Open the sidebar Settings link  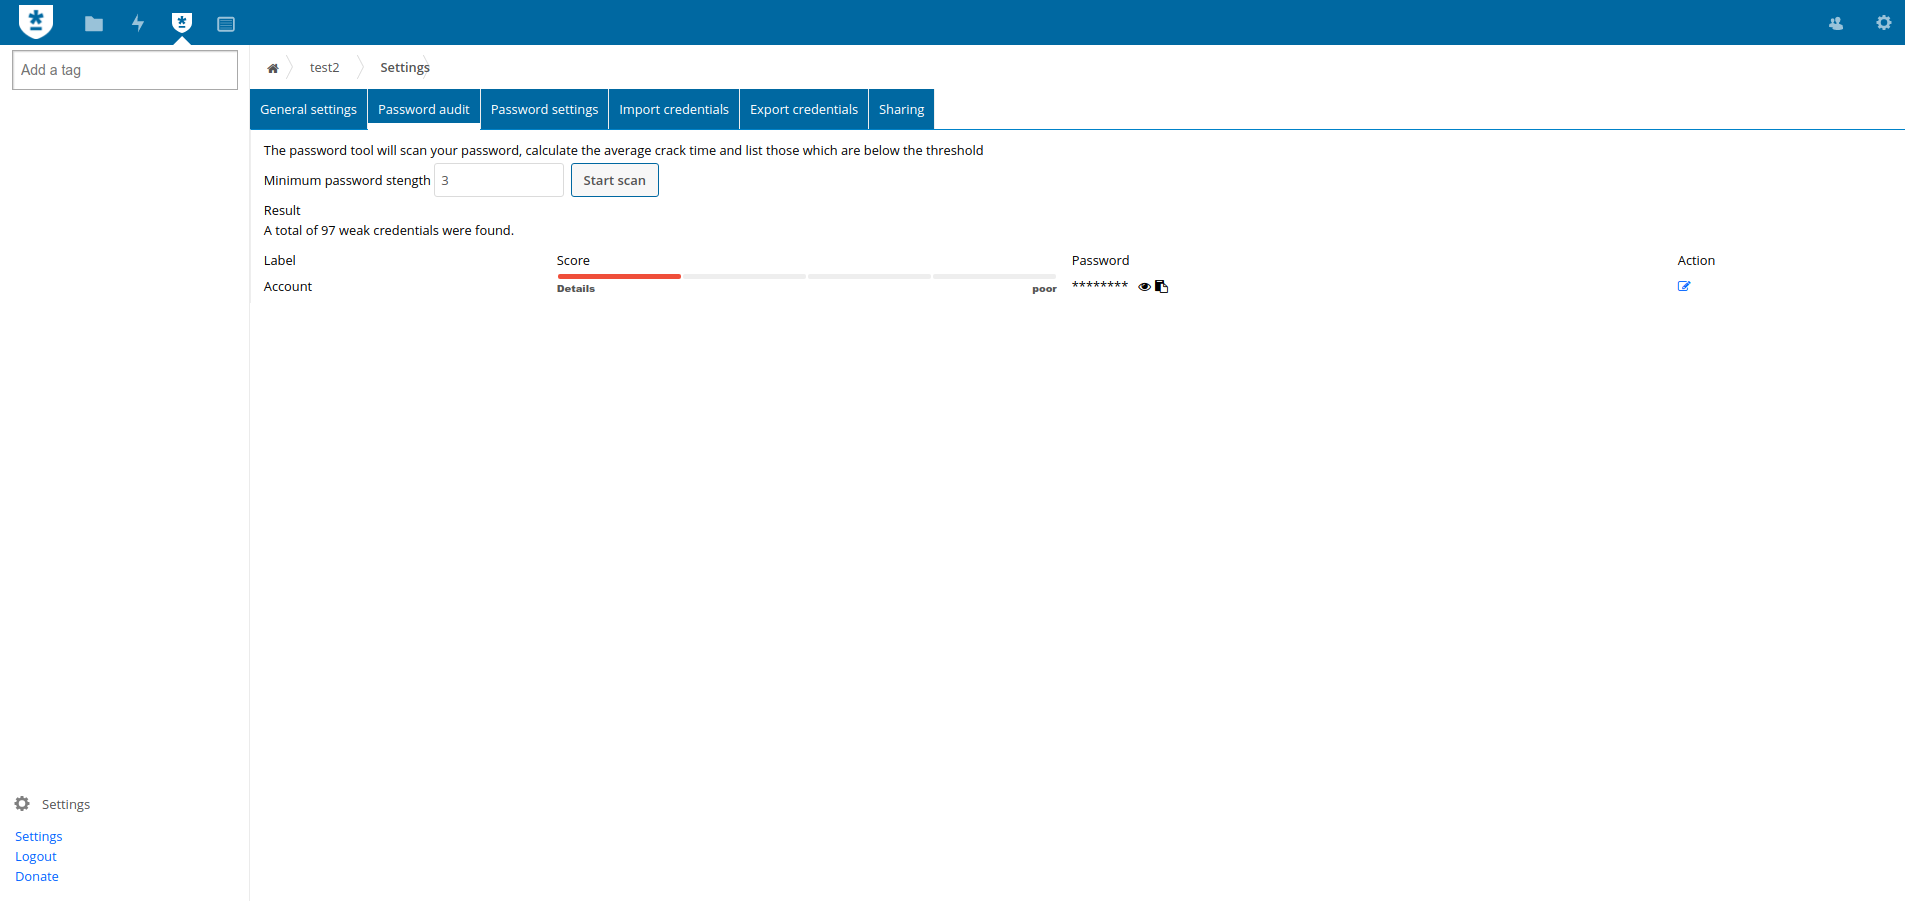pyautogui.click(x=39, y=836)
